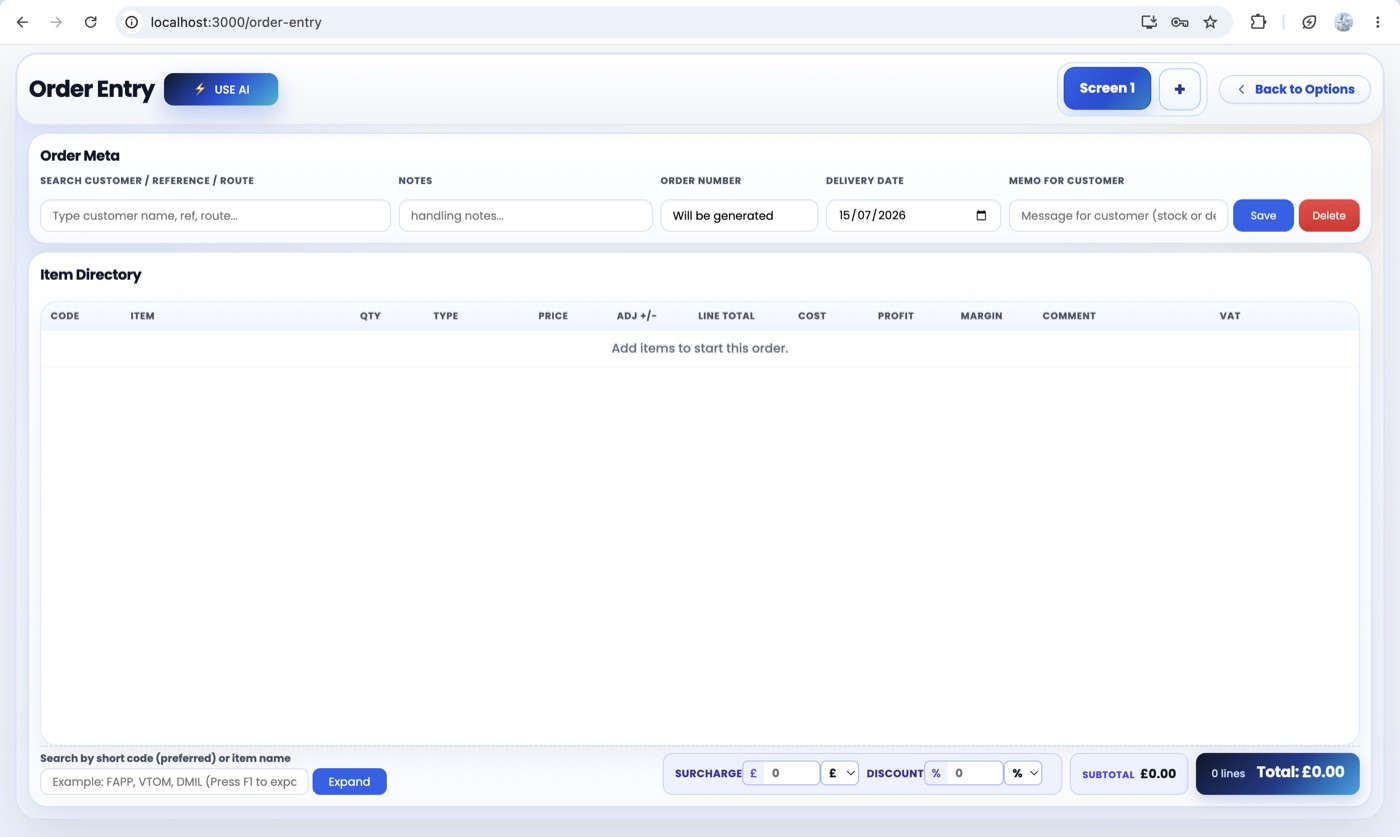Click the browser forward arrow
The height and width of the screenshot is (837, 1400).
click(56, 22)
